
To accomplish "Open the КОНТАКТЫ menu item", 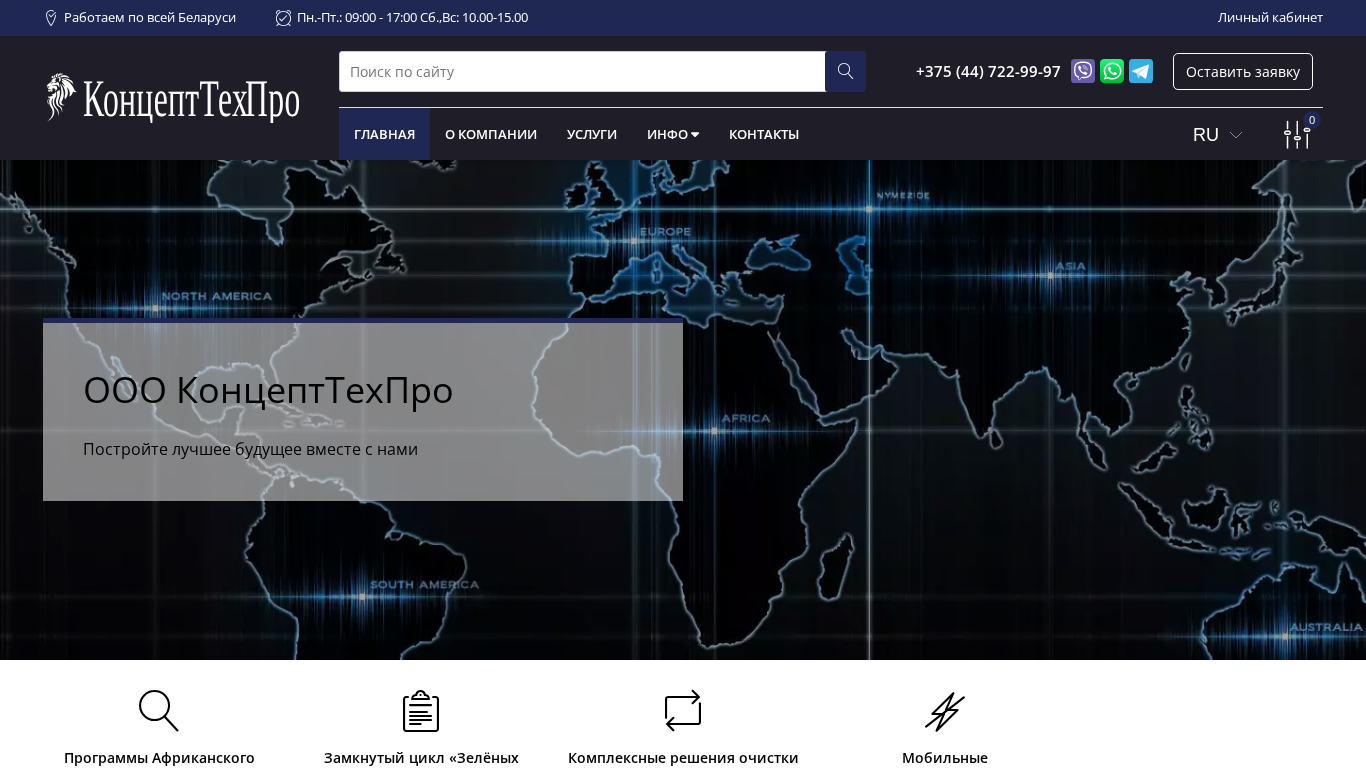I will coord(764,134).
